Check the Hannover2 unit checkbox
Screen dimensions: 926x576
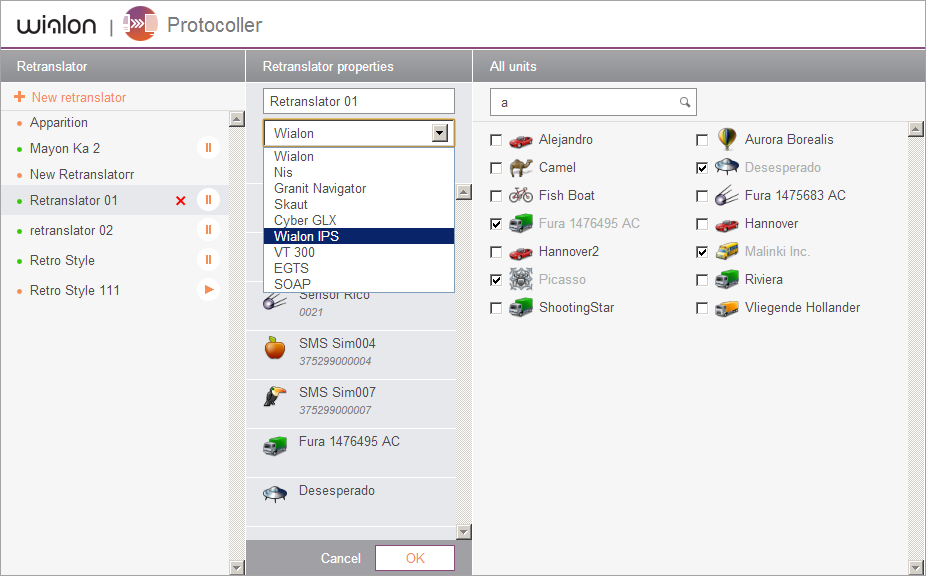click(496, 252)
